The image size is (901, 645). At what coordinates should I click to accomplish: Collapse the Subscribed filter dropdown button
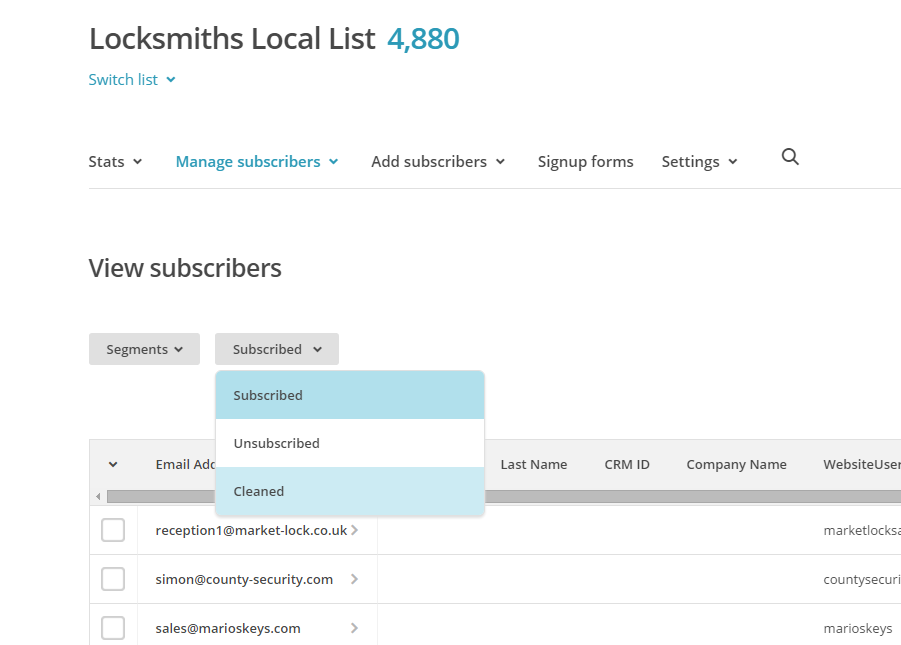pyautogui.click(x=276, y=349)
